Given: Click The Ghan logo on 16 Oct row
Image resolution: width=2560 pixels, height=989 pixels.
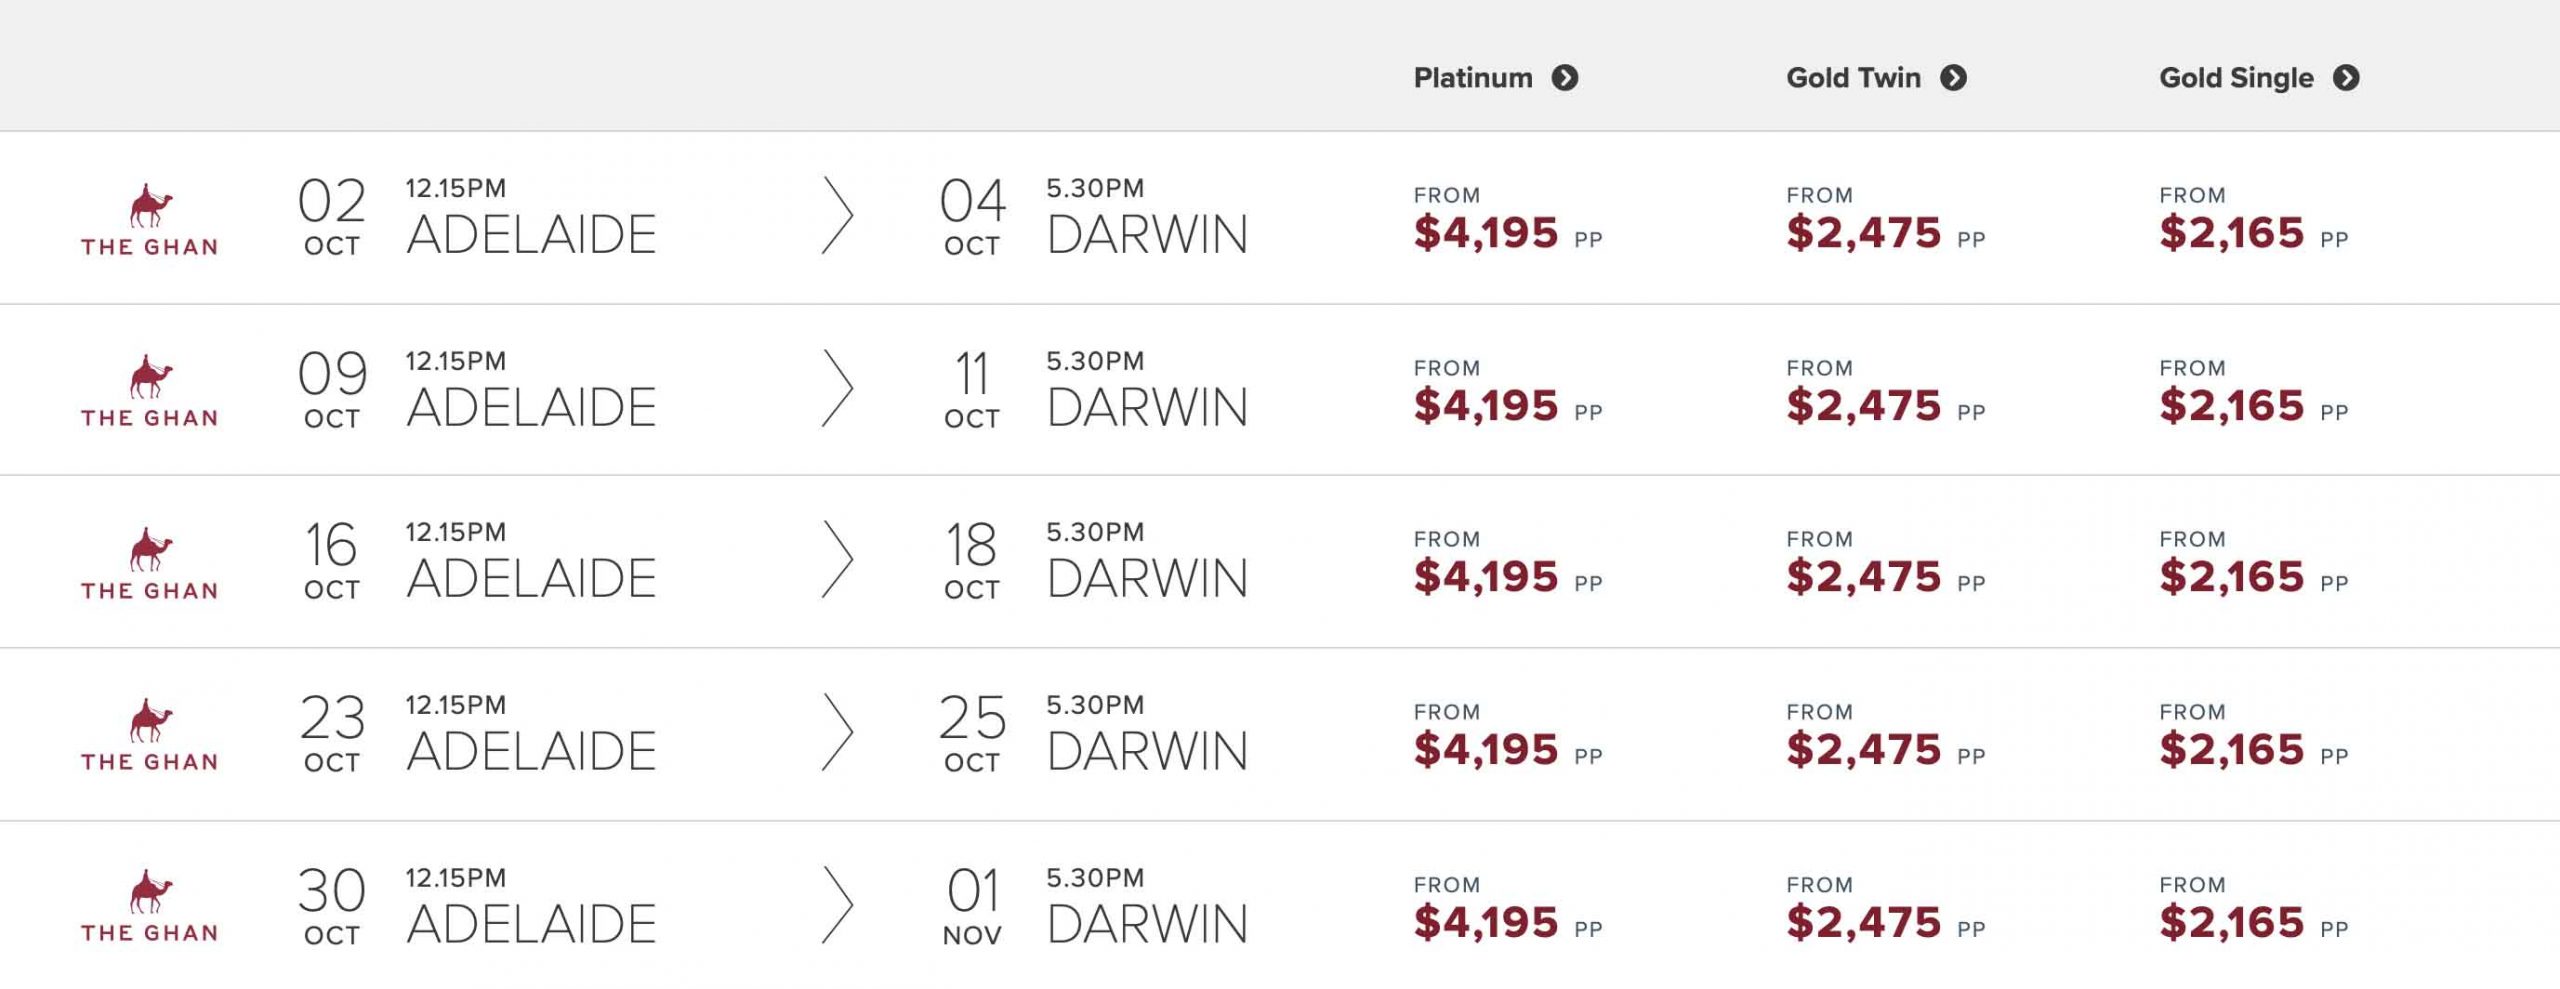Looking at the screenshot, I should point(150,564).
